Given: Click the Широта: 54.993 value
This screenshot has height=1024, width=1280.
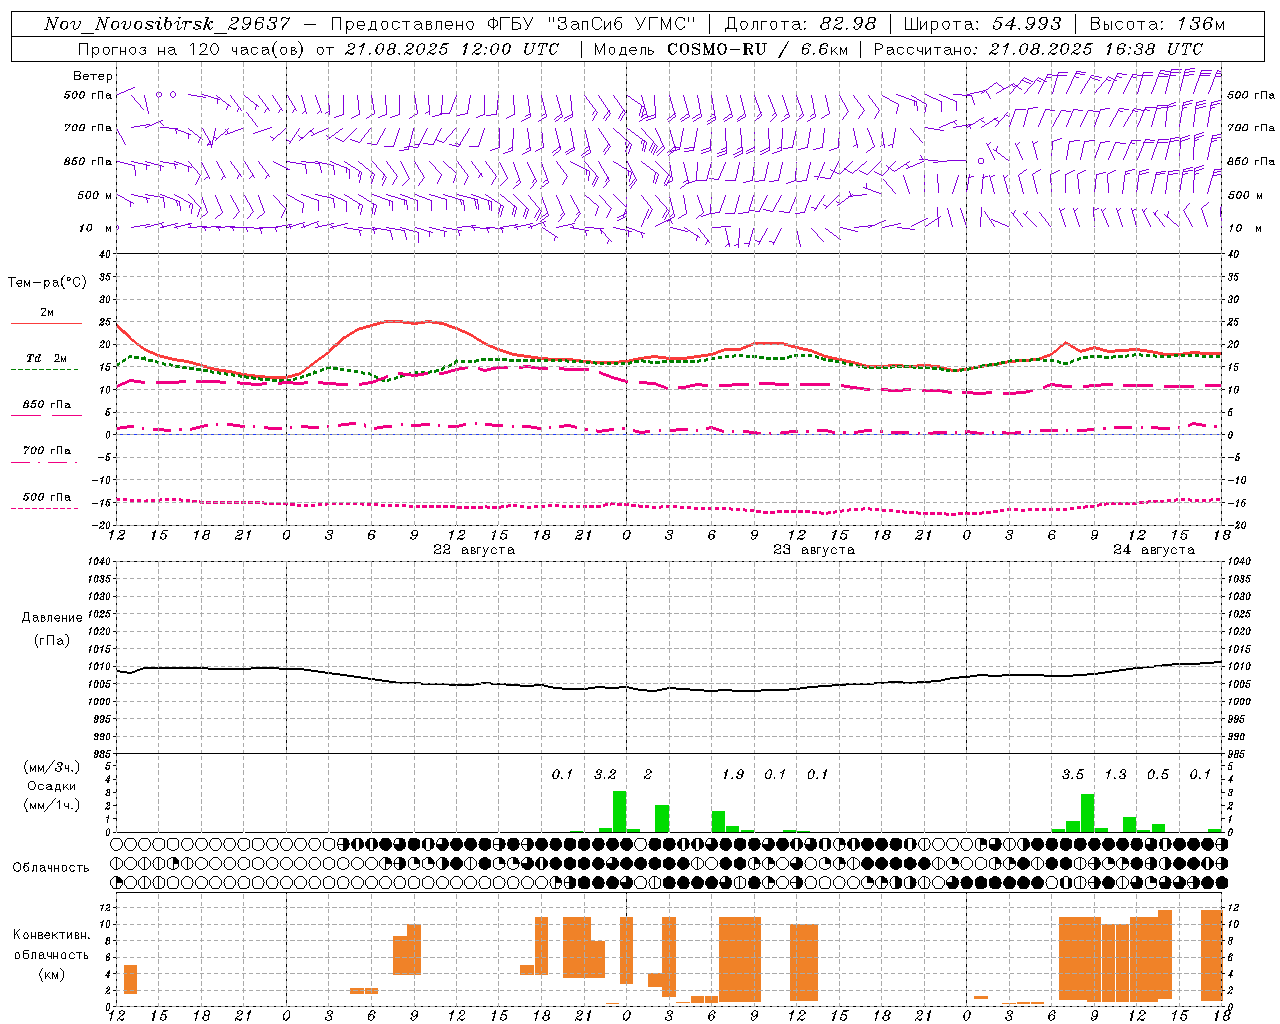Looking at the screenshot, I should tap(982, 24).
